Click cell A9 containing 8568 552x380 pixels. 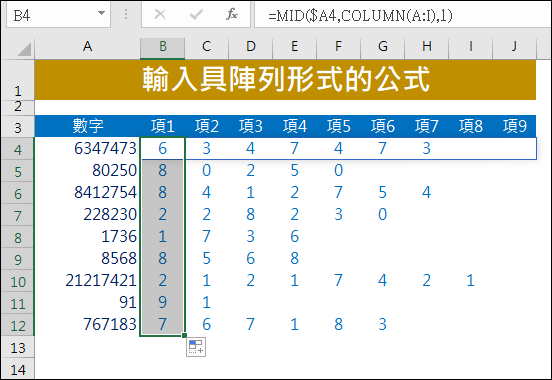click(x=87, y=258)
